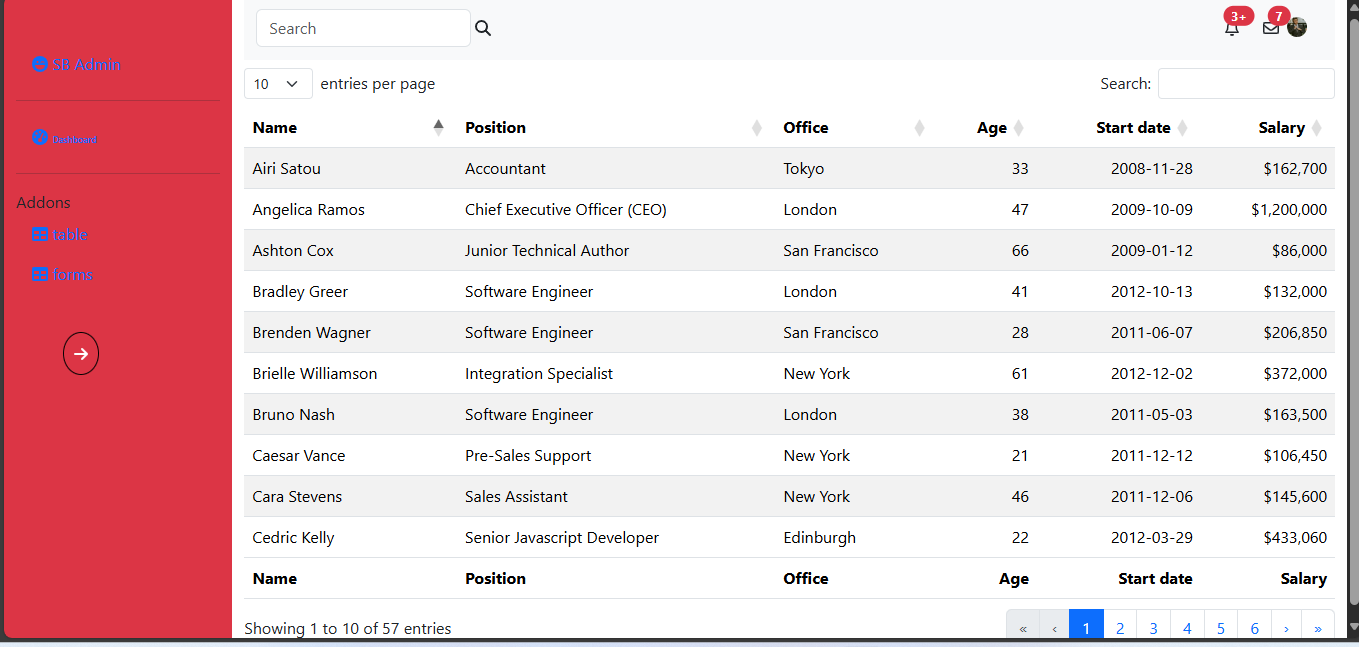Focus the table Search filter field
Image resolution: width=1359 pixels, height=647 pixels.
pos(1246,84)
